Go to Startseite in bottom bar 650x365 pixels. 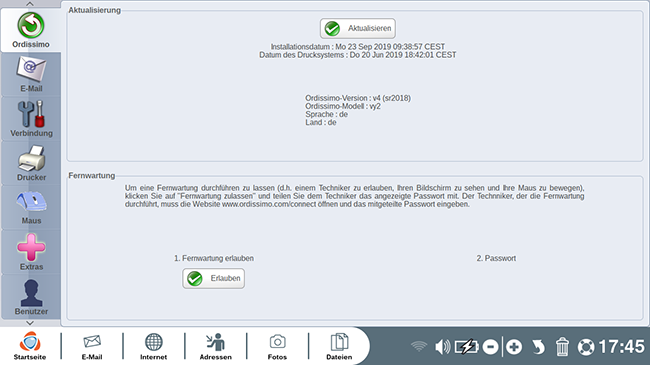30,346
